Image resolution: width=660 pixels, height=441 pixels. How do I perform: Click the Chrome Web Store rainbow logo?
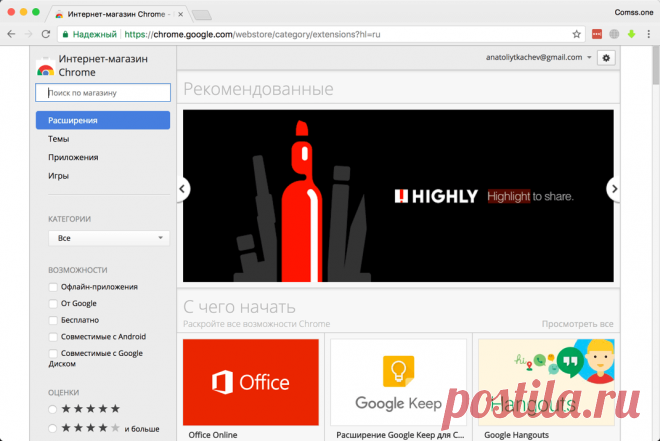(x=45, y=68)
